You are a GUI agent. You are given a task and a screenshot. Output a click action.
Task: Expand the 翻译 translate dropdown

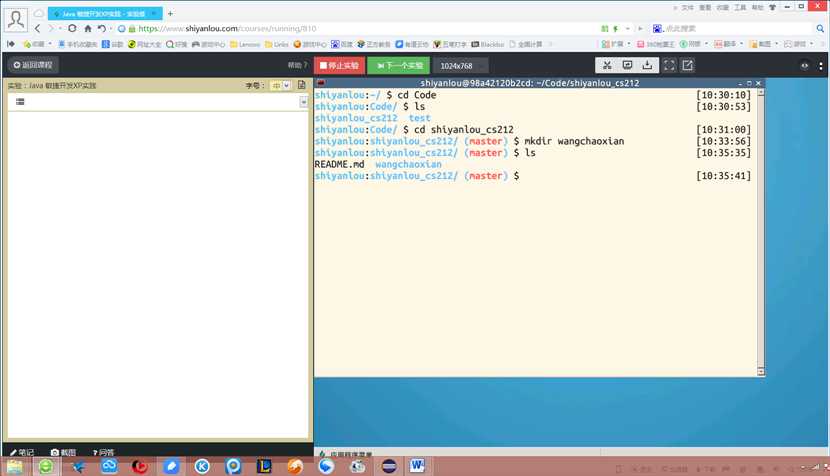(x=742, y=44)
